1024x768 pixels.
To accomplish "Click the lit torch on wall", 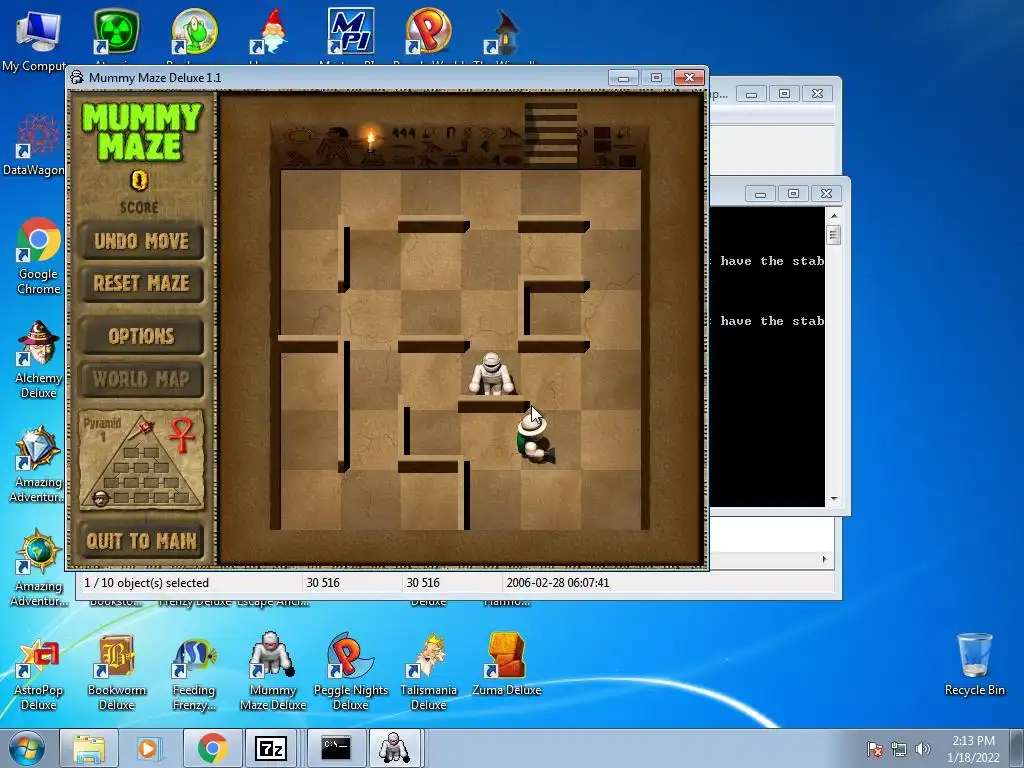I will [371, 140].
